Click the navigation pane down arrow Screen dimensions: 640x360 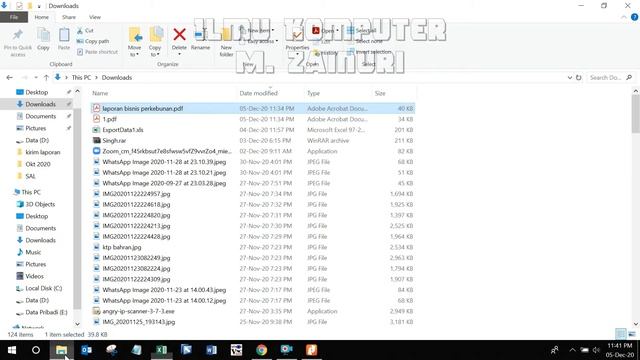pyautogui.click(x=77, y=324)
